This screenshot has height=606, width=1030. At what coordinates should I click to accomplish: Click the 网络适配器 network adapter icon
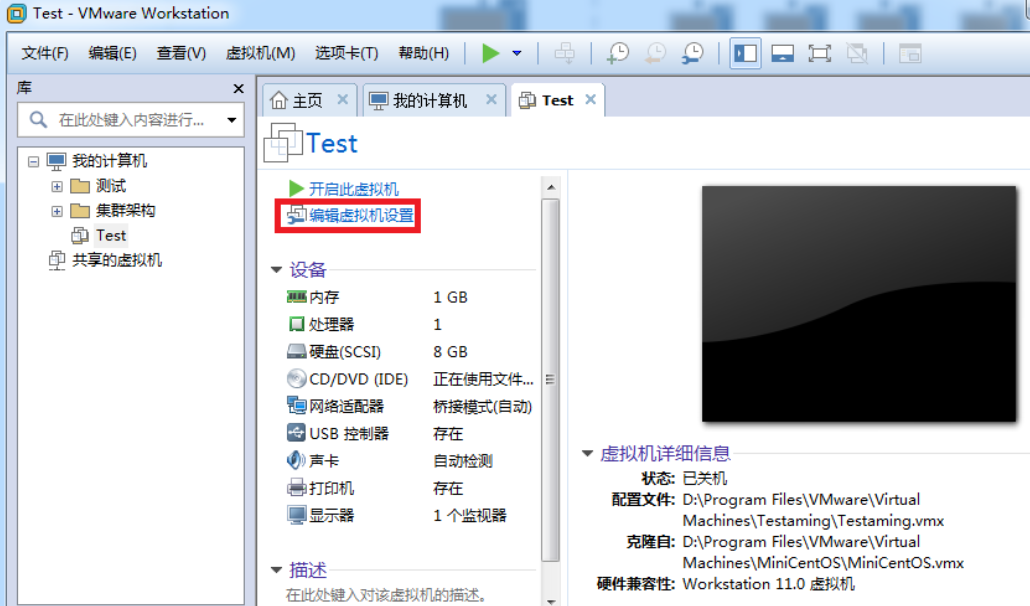[296, 406]
